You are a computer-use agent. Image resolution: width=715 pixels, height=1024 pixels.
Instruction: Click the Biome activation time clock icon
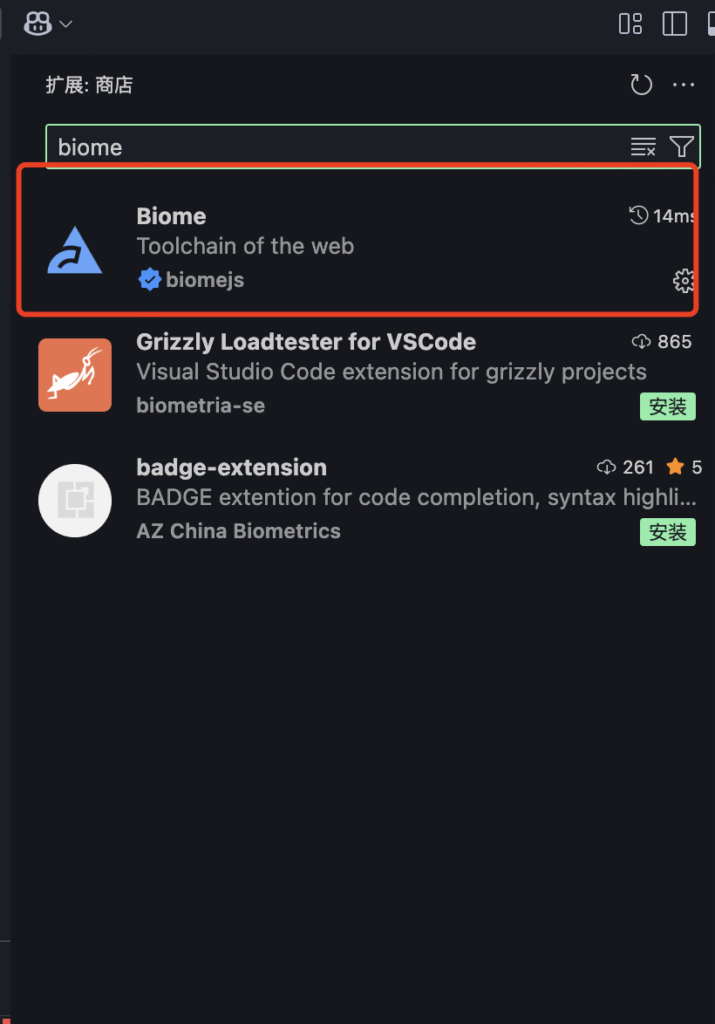(x=639, y=216)
